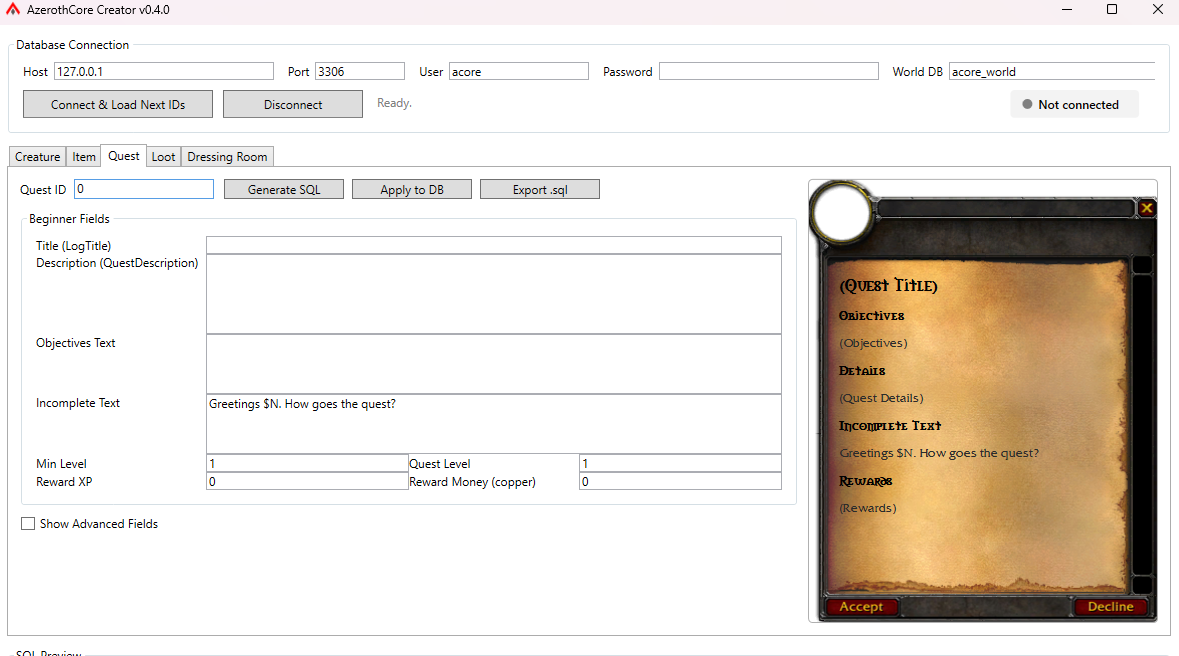Viewport: 1179px width, 656px height.
Task: Open the Dressing Room tab
Action: (x=226, y=156)
